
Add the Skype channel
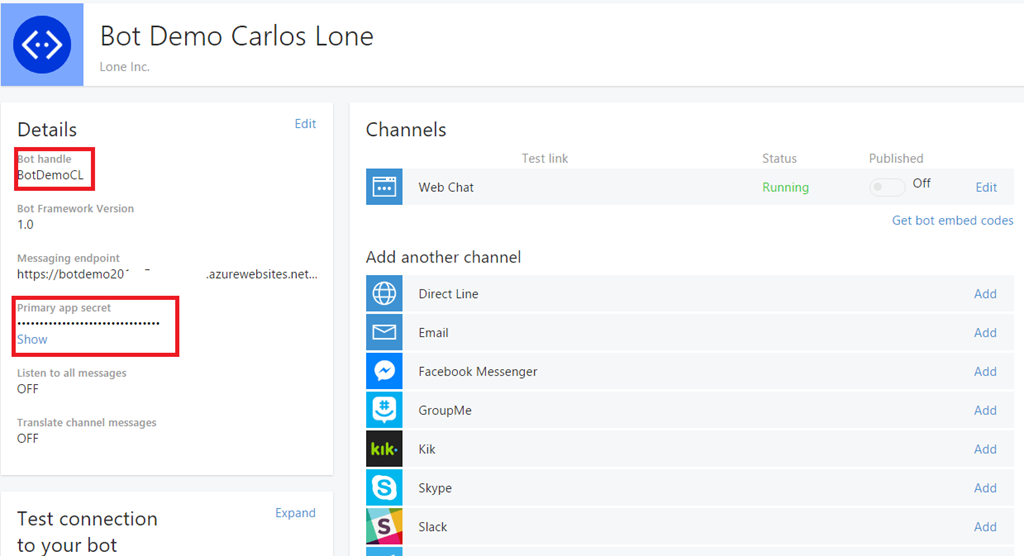point(985,488)
